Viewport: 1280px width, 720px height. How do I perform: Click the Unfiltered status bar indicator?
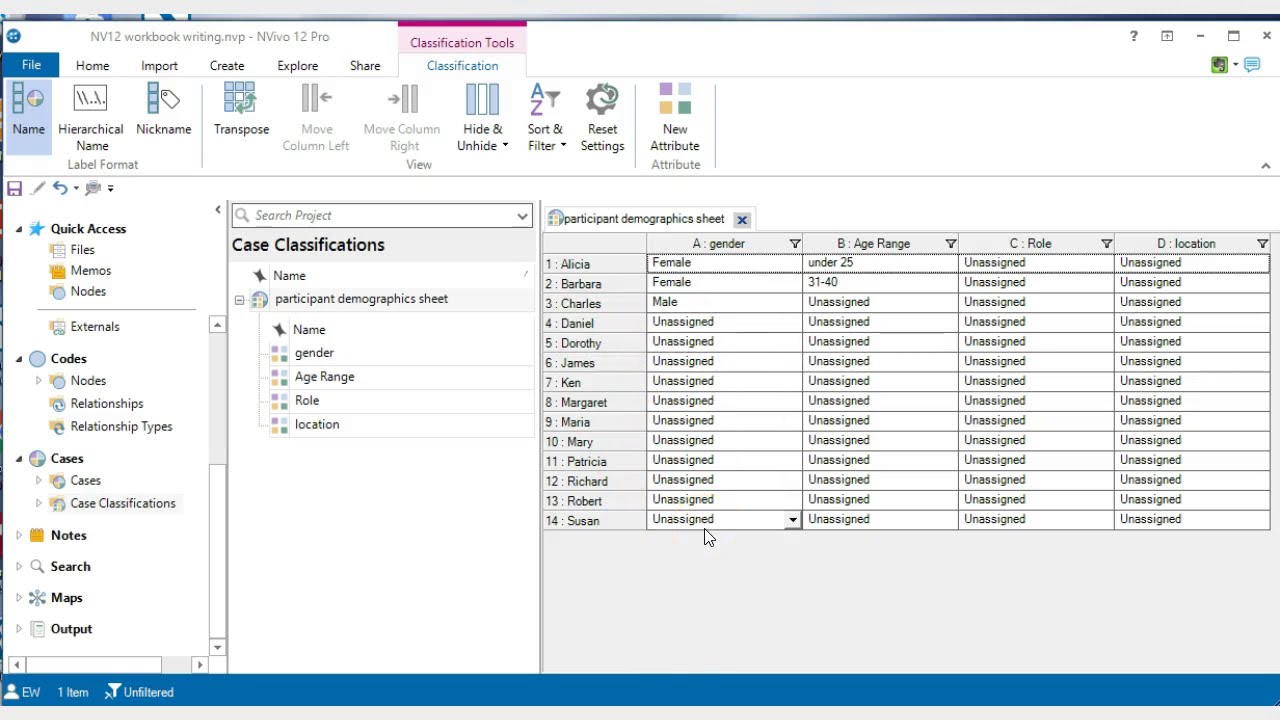click(x=139, y=692)
